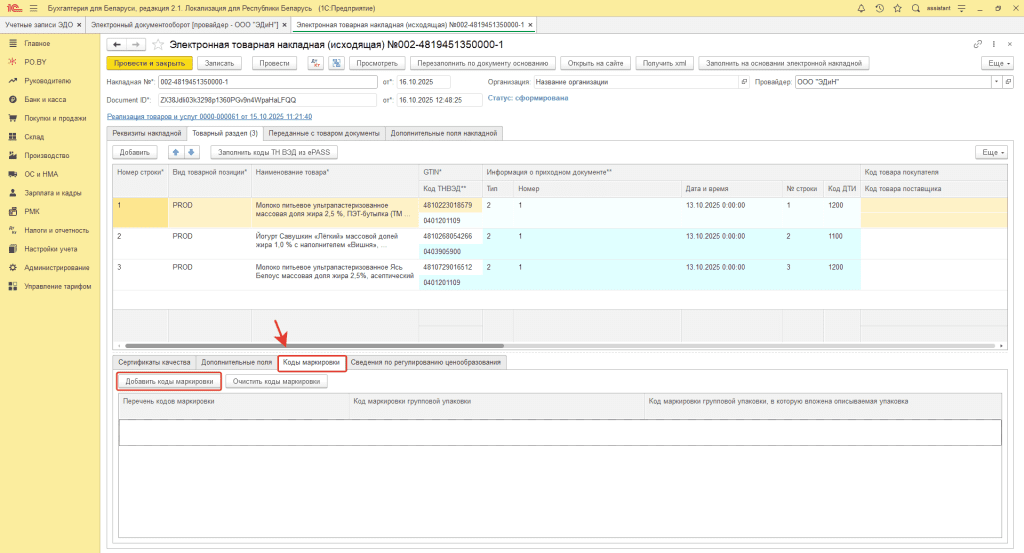Open Сертификаты качества tab

pos(154,362)
